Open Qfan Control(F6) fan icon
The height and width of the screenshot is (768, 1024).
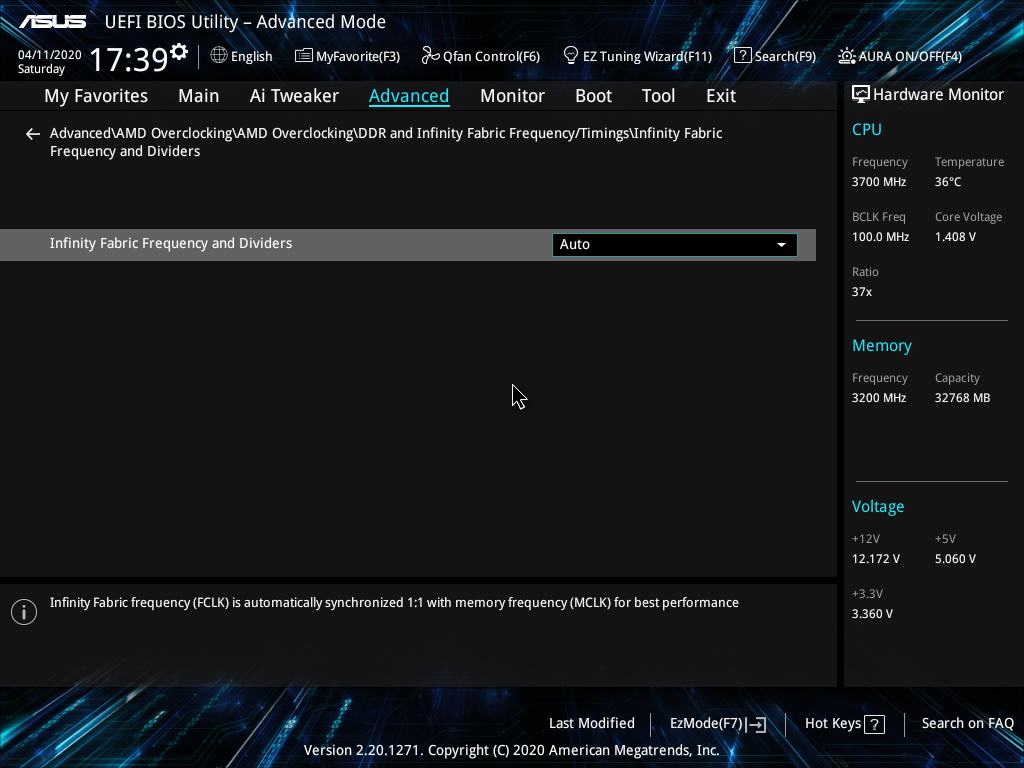pos(430,56)
